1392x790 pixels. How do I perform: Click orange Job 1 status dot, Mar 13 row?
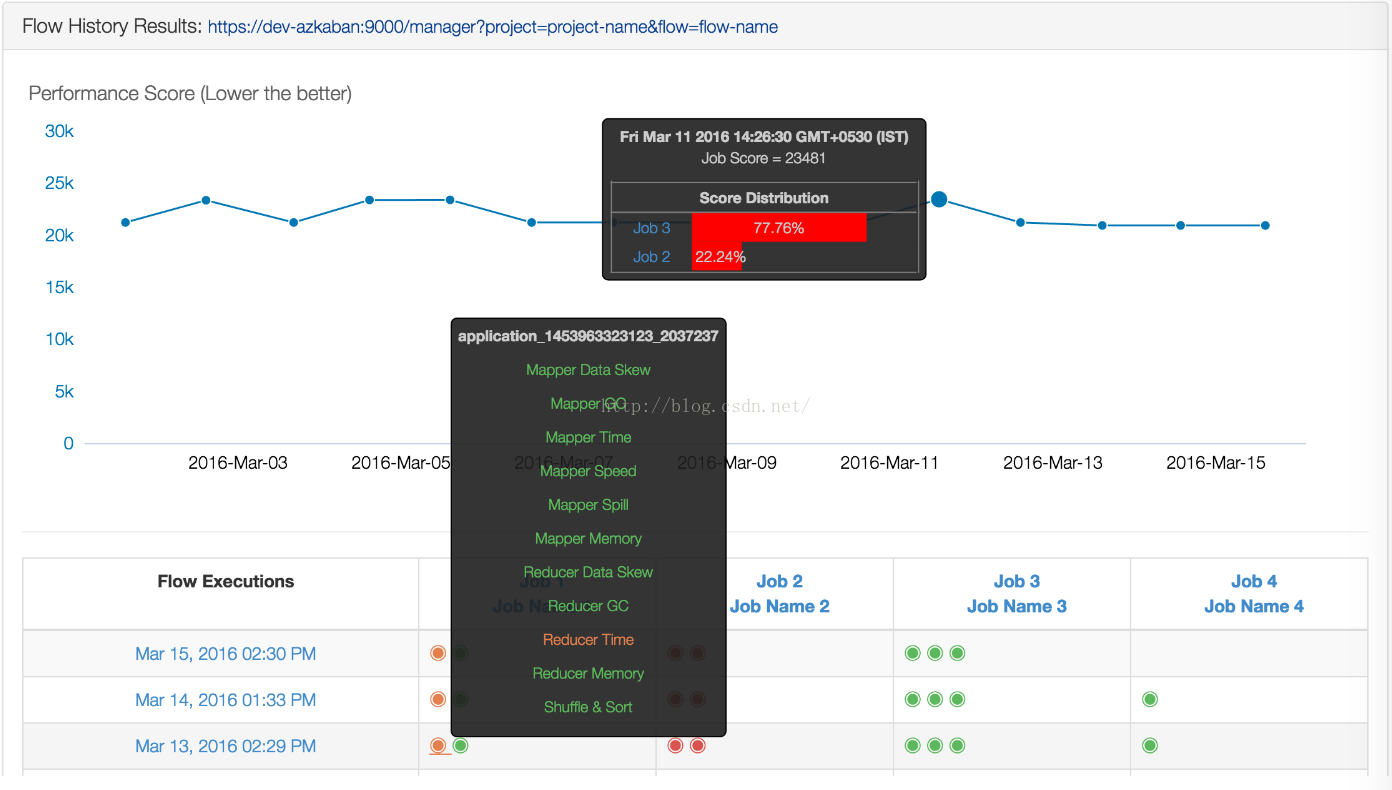click(438, 745)
